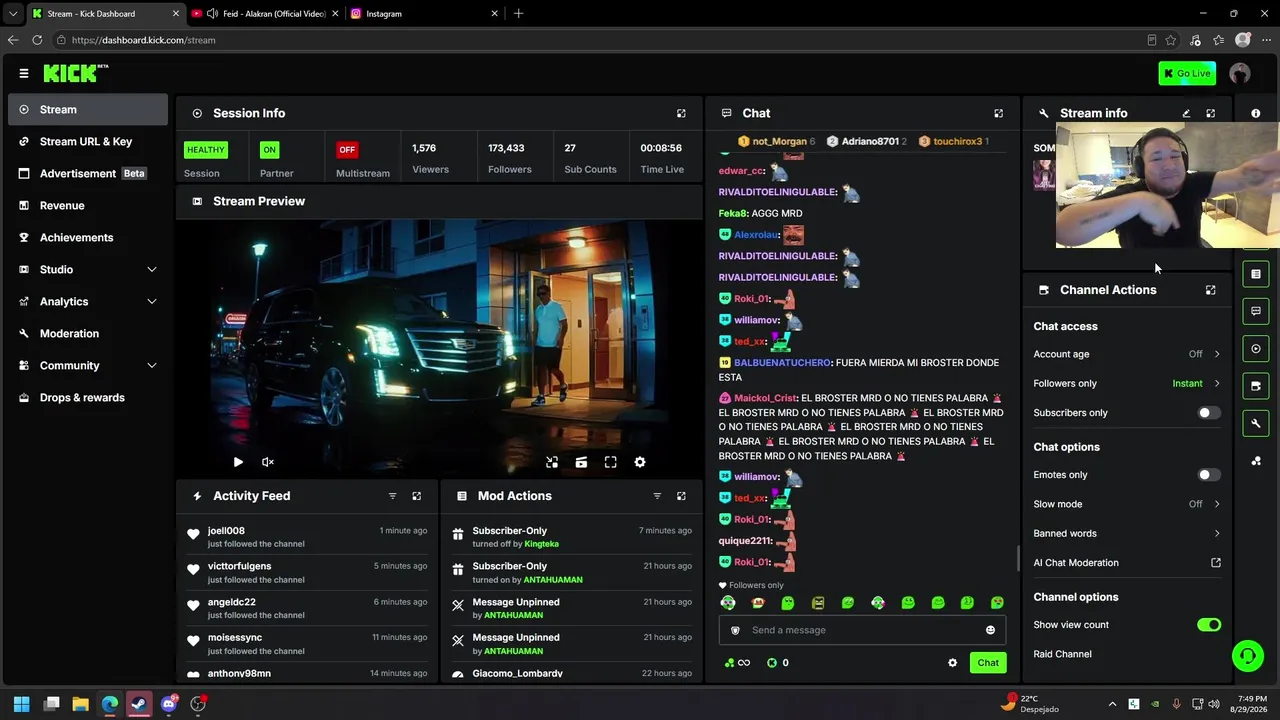Click the Kick logo
This screenshot has height=720, width=1280.
tap(76, 73)
